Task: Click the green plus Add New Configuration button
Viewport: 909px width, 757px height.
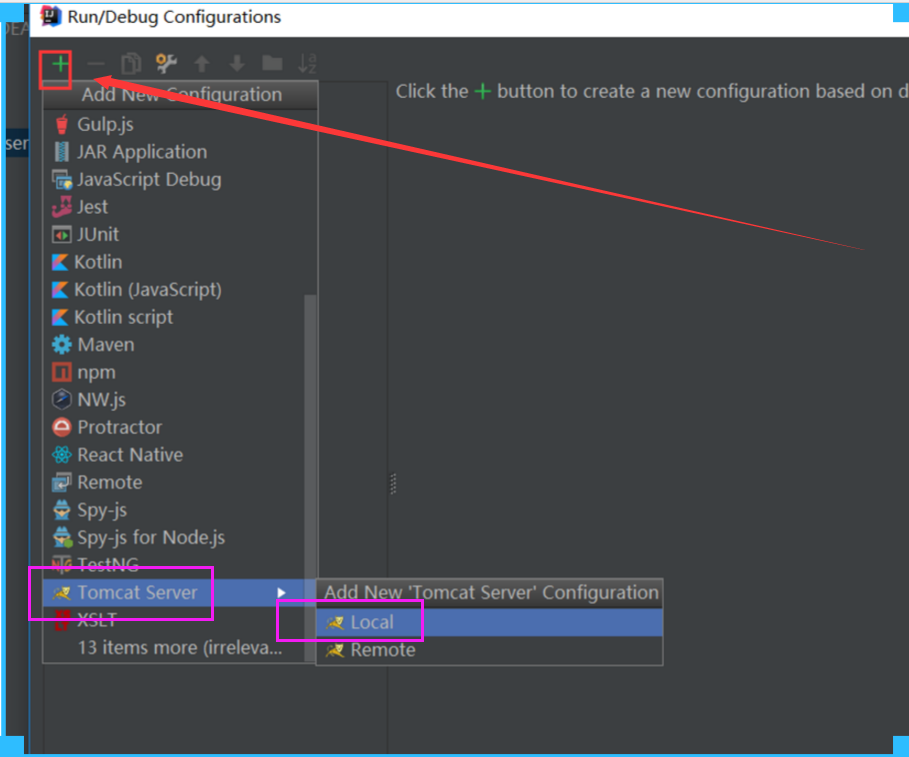Action: pos(60,64)
